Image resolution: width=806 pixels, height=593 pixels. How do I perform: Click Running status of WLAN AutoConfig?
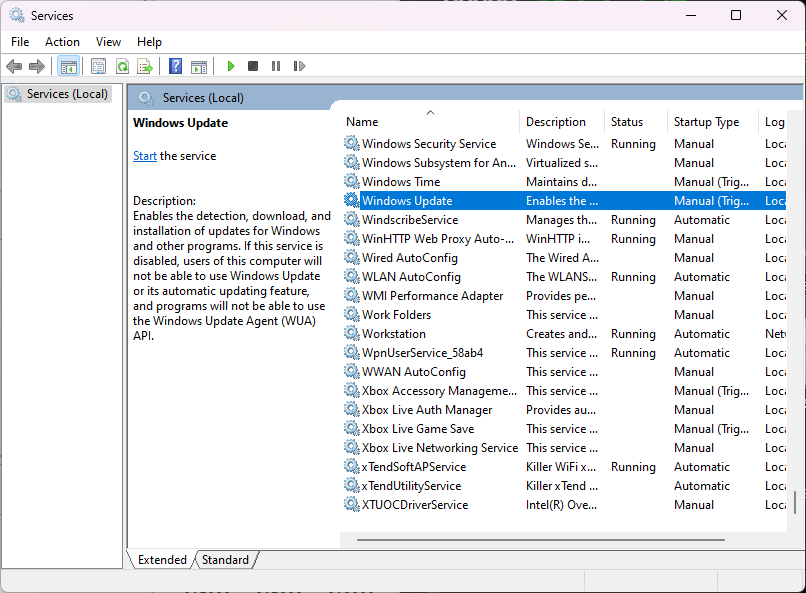click(633, 276)
